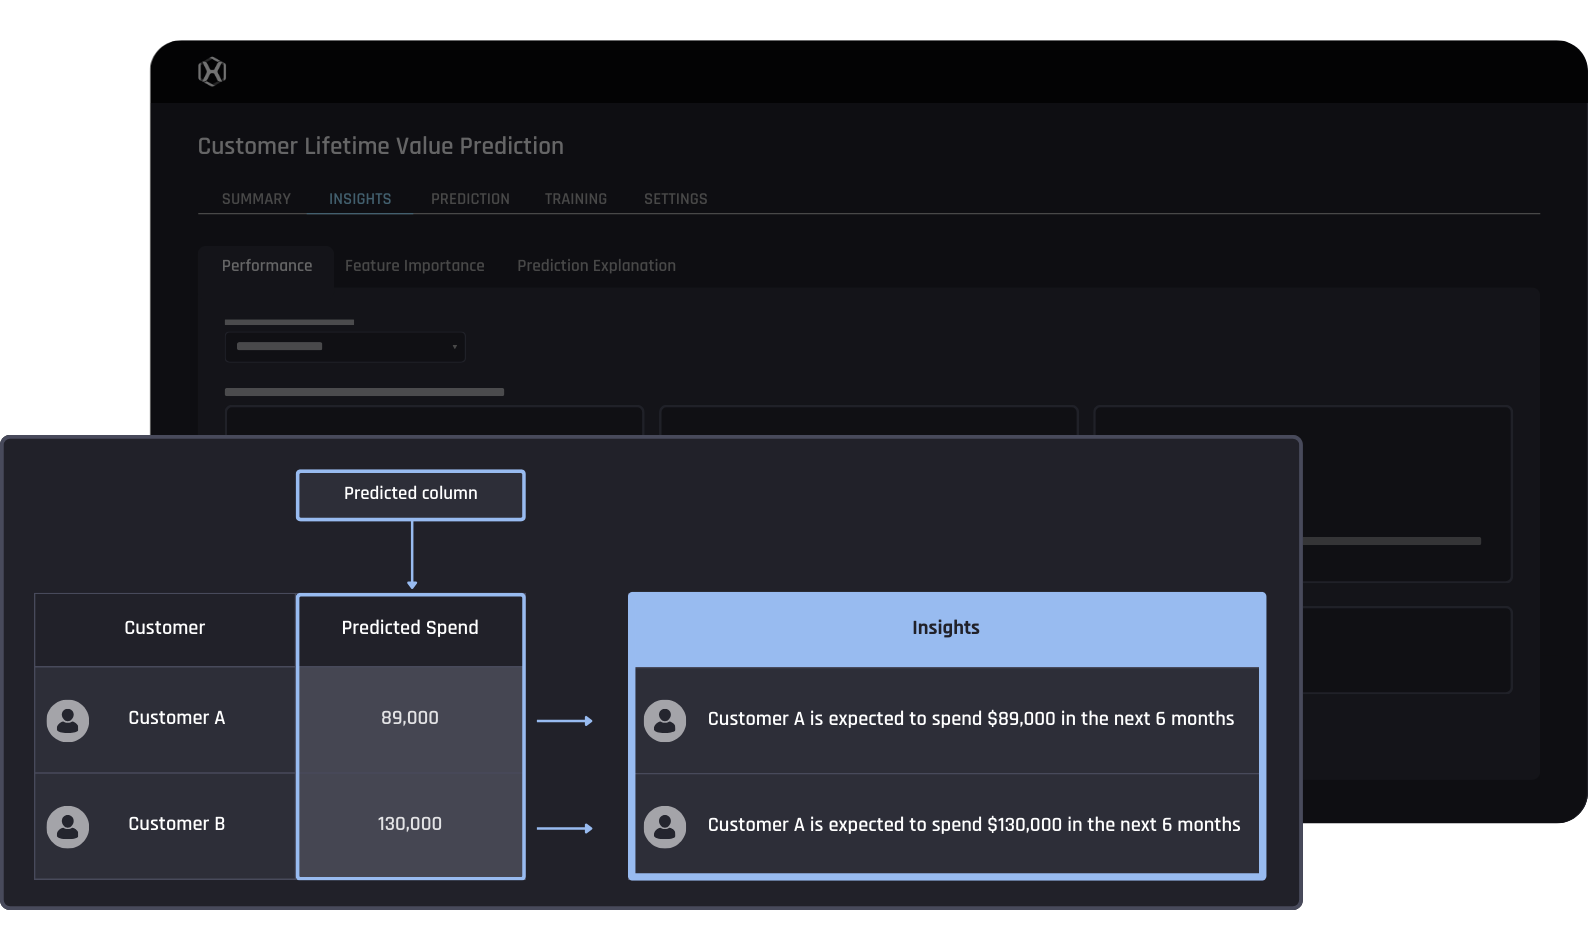Select the Feature Importance sub-tab
1588x950 pixels.
415,266
